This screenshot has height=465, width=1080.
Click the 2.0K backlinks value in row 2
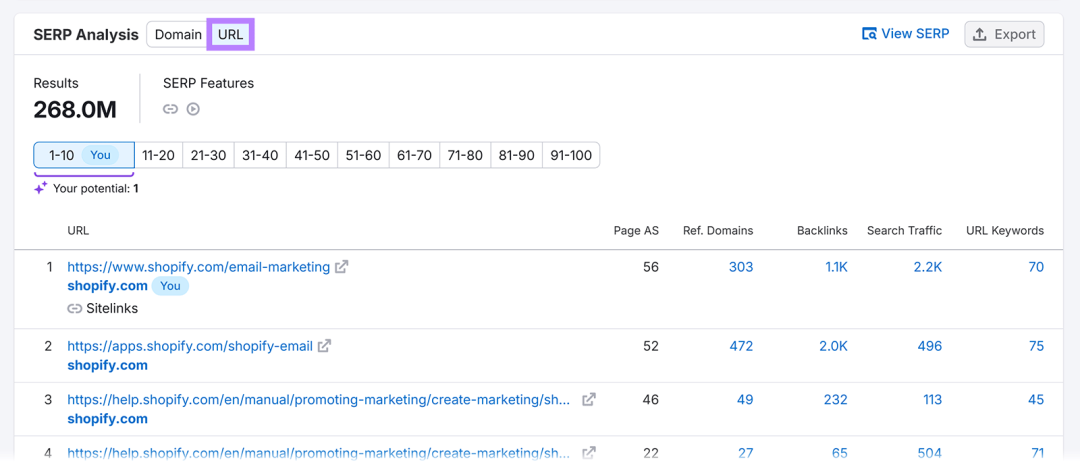833,346
